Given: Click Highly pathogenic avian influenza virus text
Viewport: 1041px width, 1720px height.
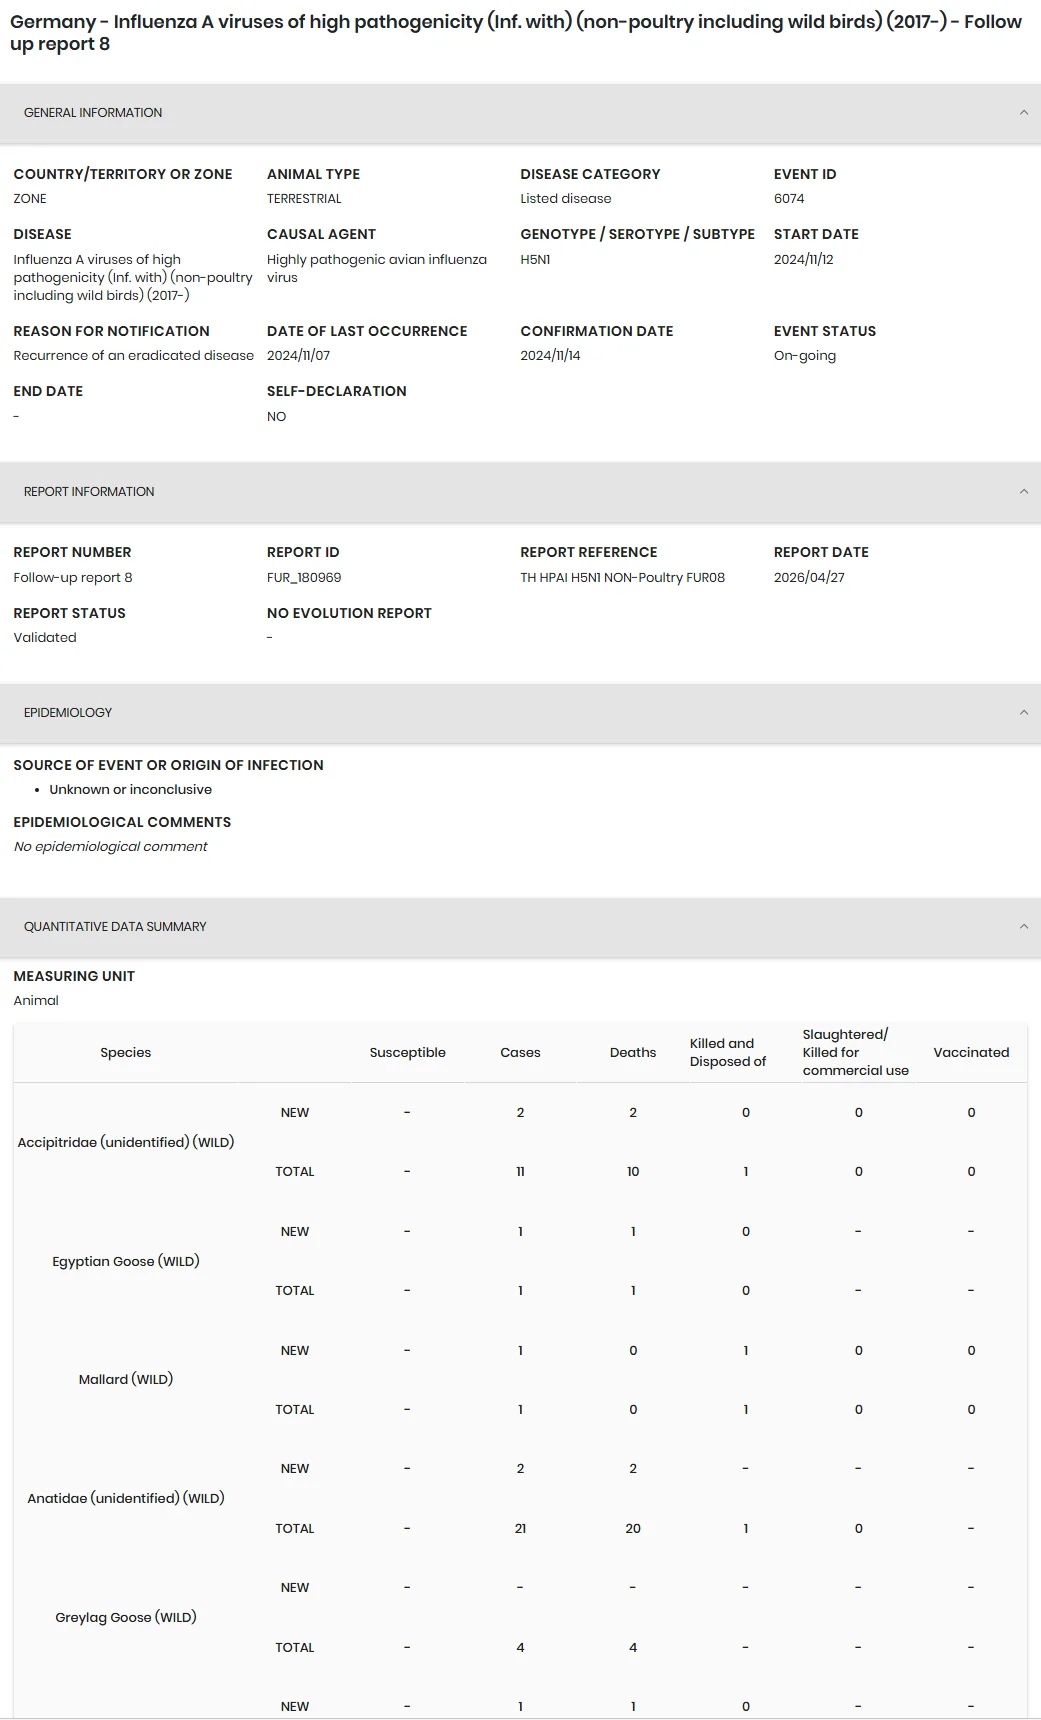Looking at the screenshot, I should (x=377, y=269).
